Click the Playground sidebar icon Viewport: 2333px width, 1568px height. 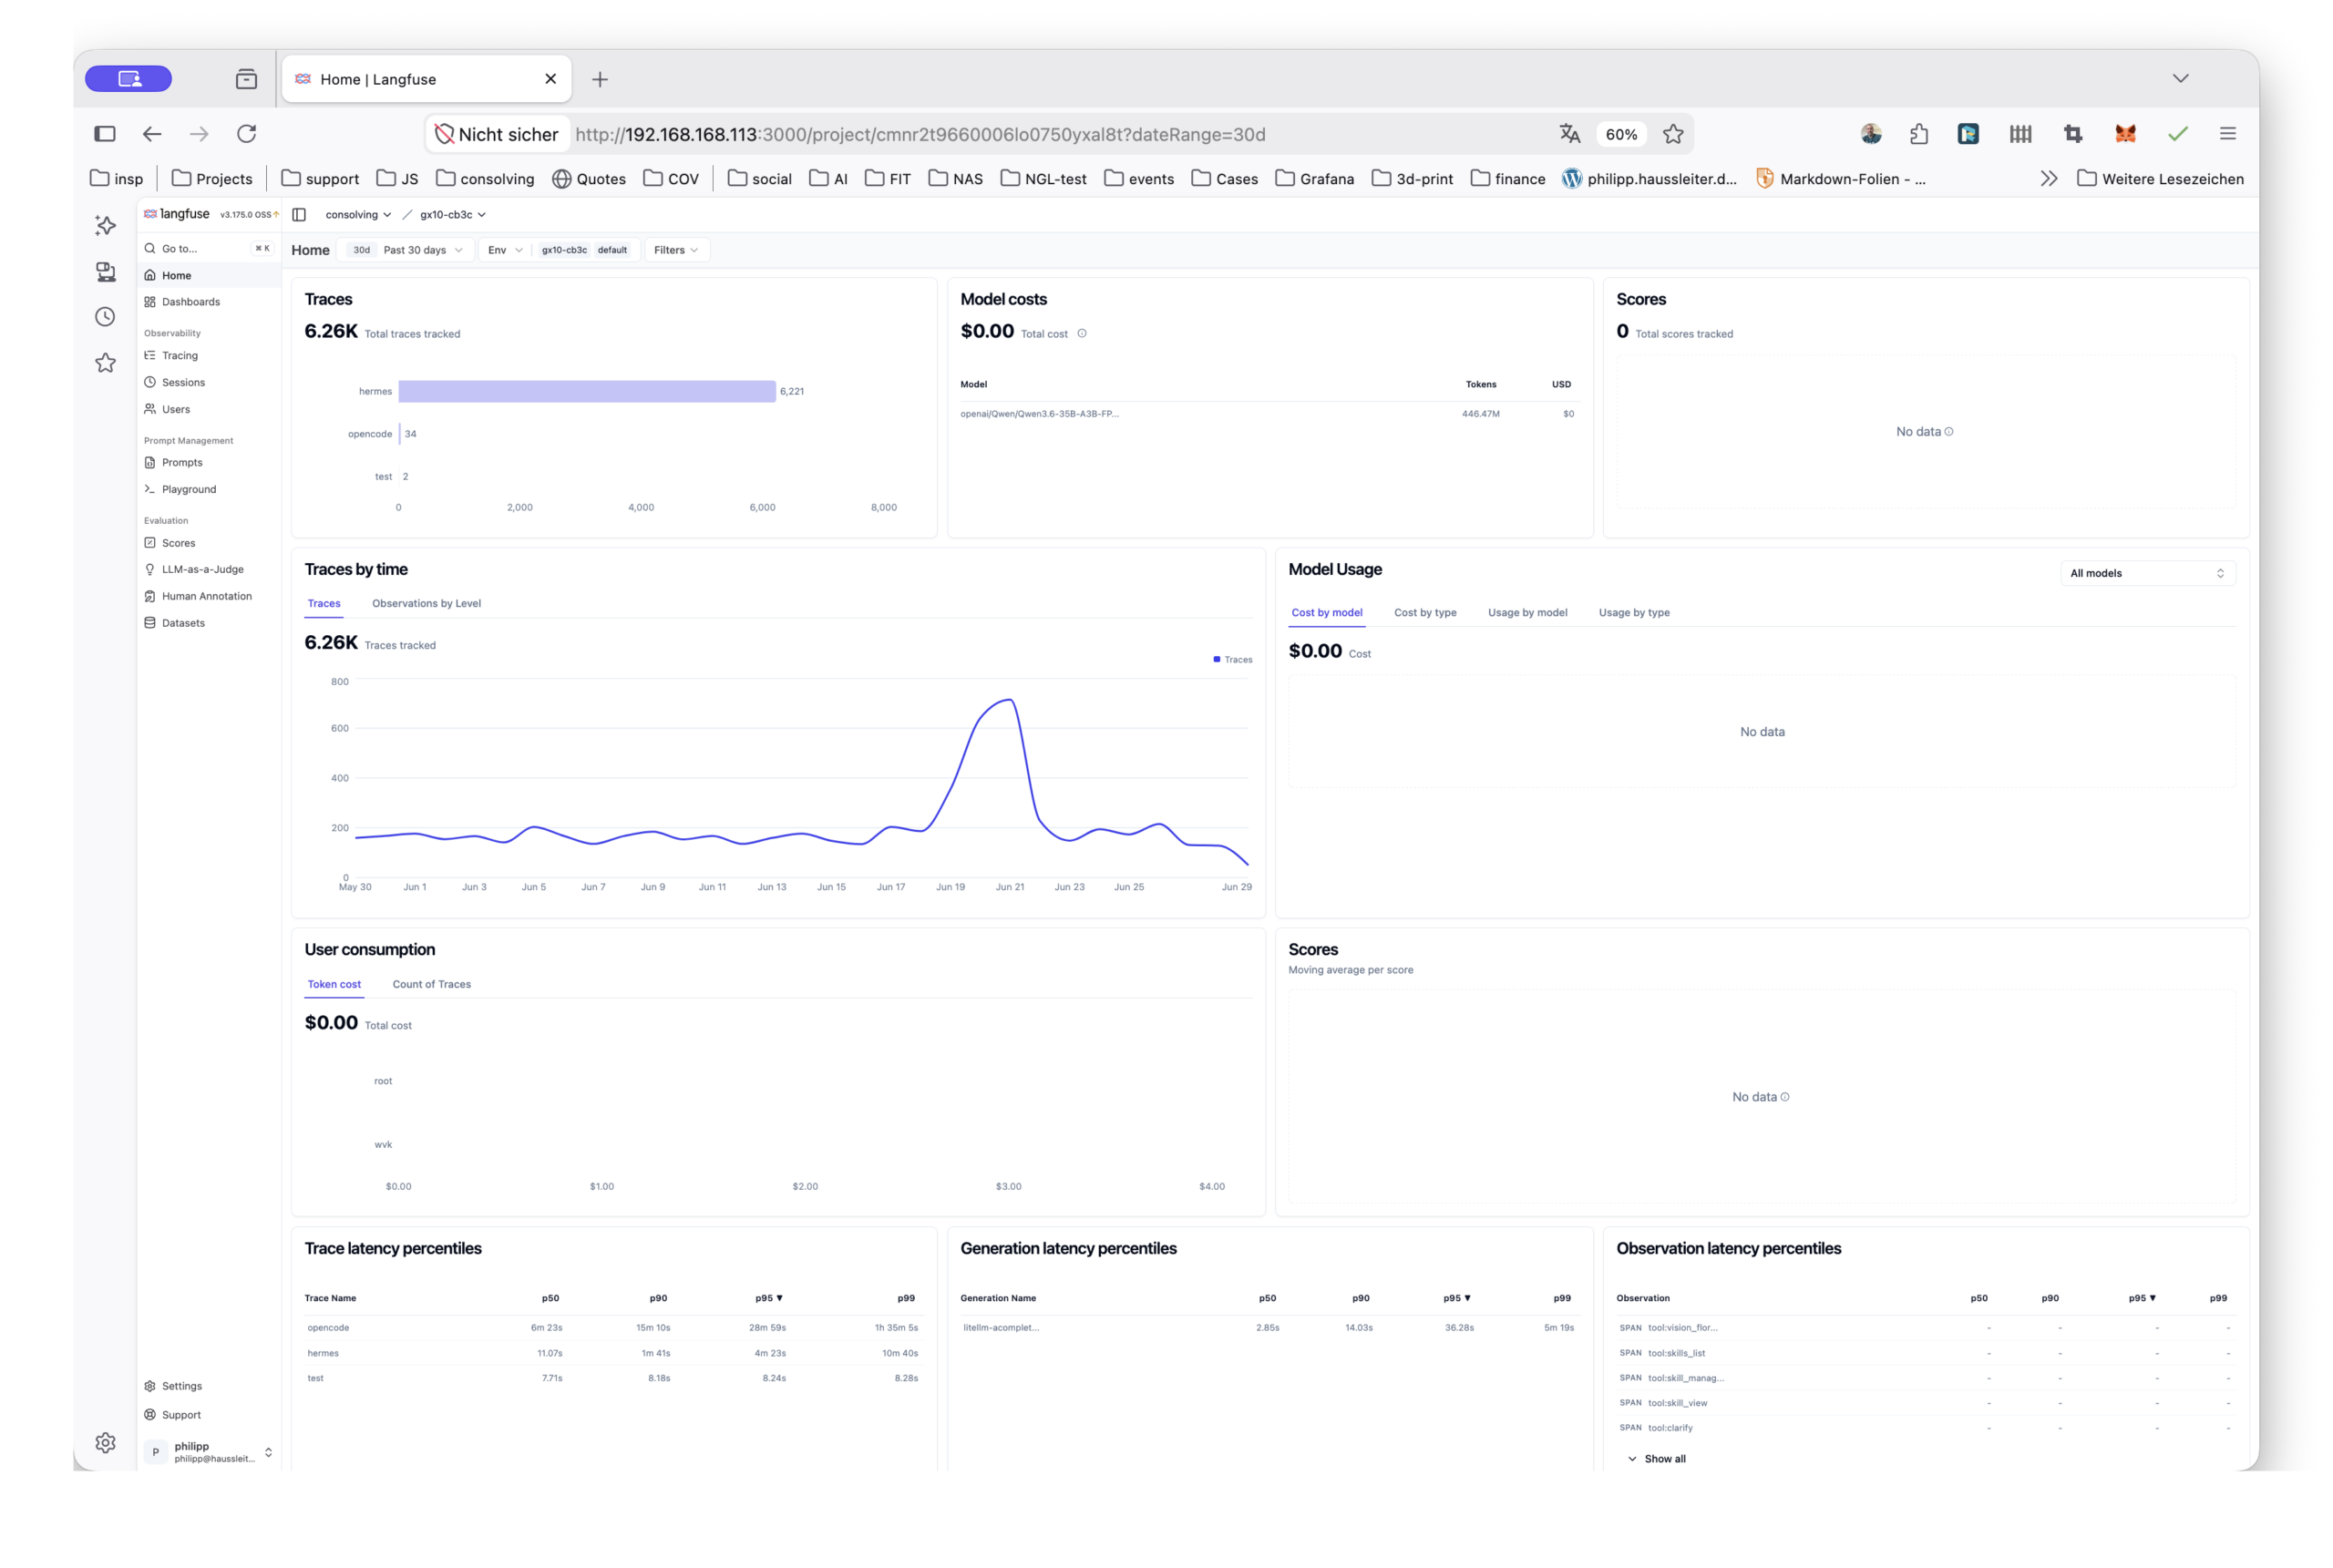150,490
